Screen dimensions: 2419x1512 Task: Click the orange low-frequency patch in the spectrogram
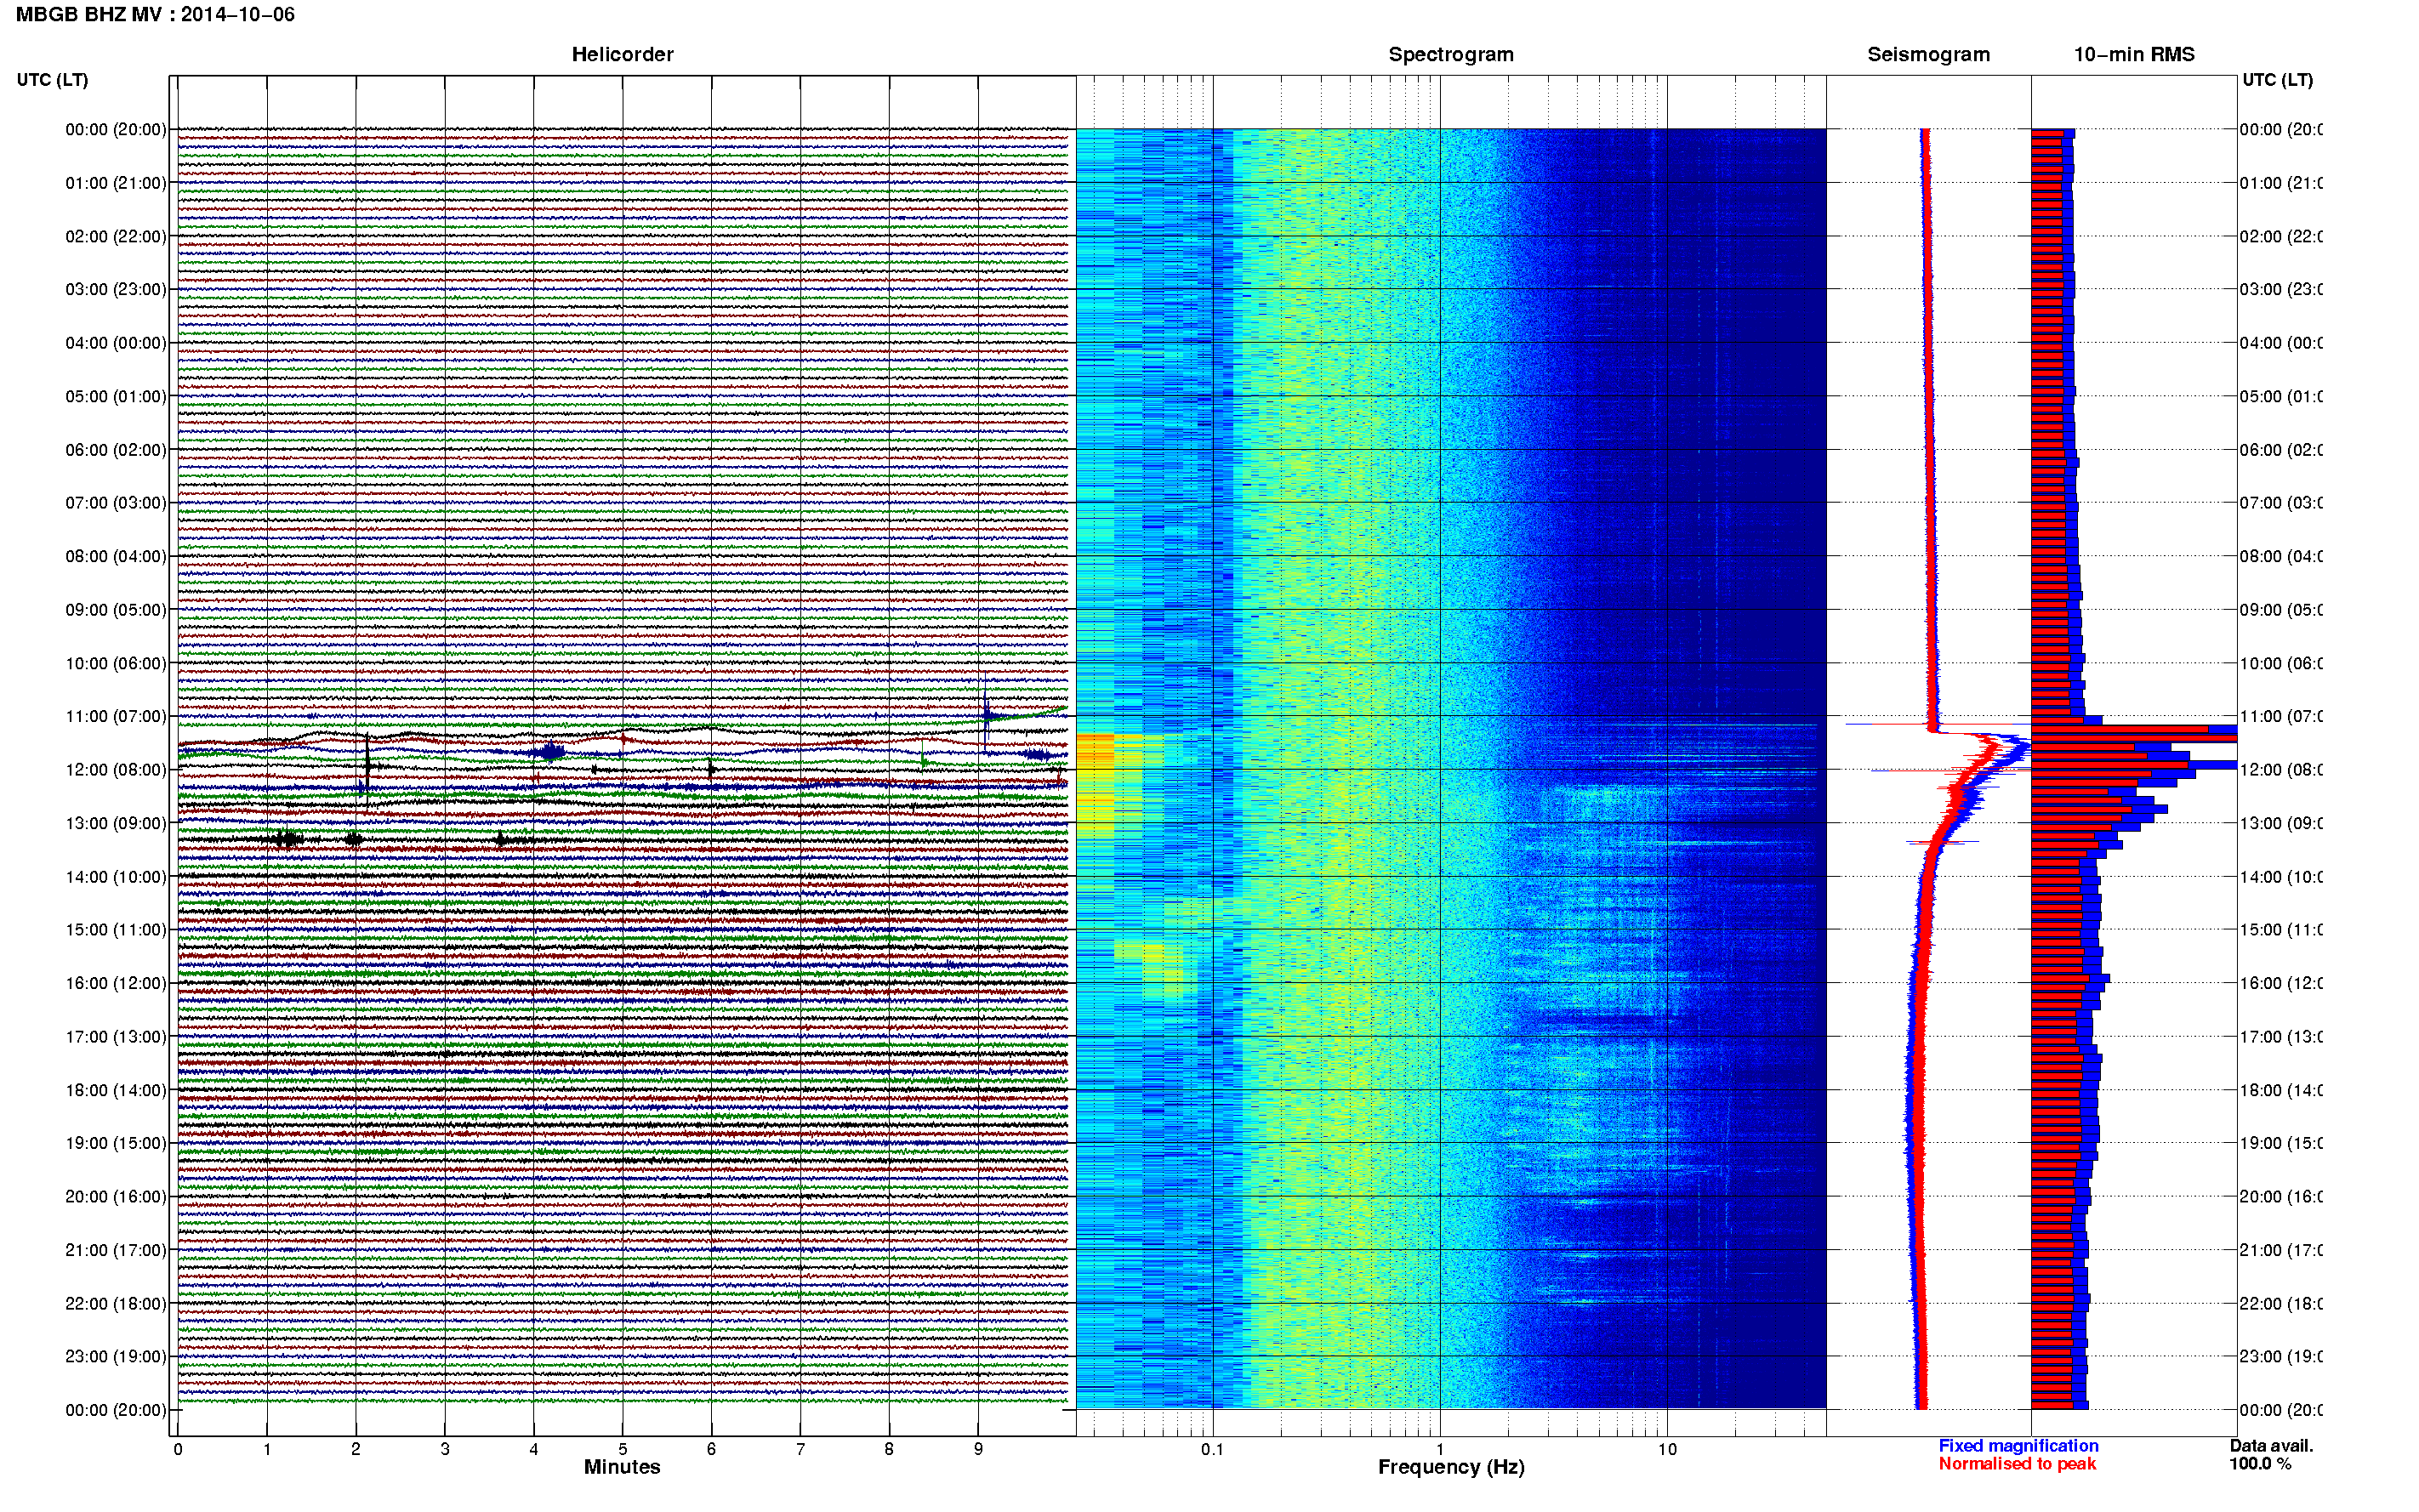pos(1095,751)
